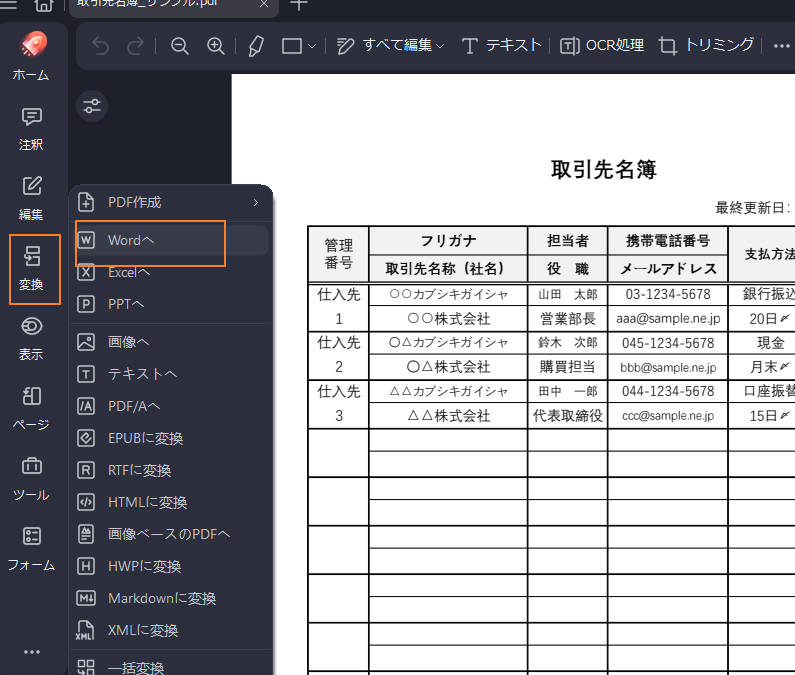Click the redo arrow
This screenshot has width=795, height=675.
tap(135, 46)
